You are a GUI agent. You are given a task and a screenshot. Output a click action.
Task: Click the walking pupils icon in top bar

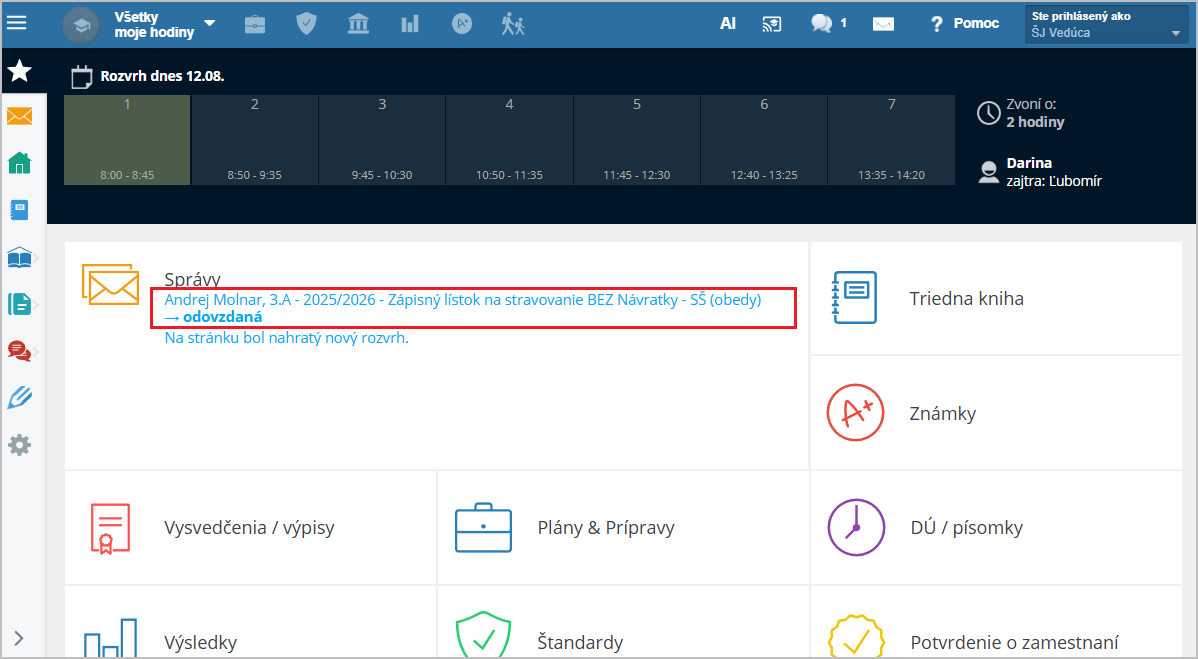pos(513,24)
